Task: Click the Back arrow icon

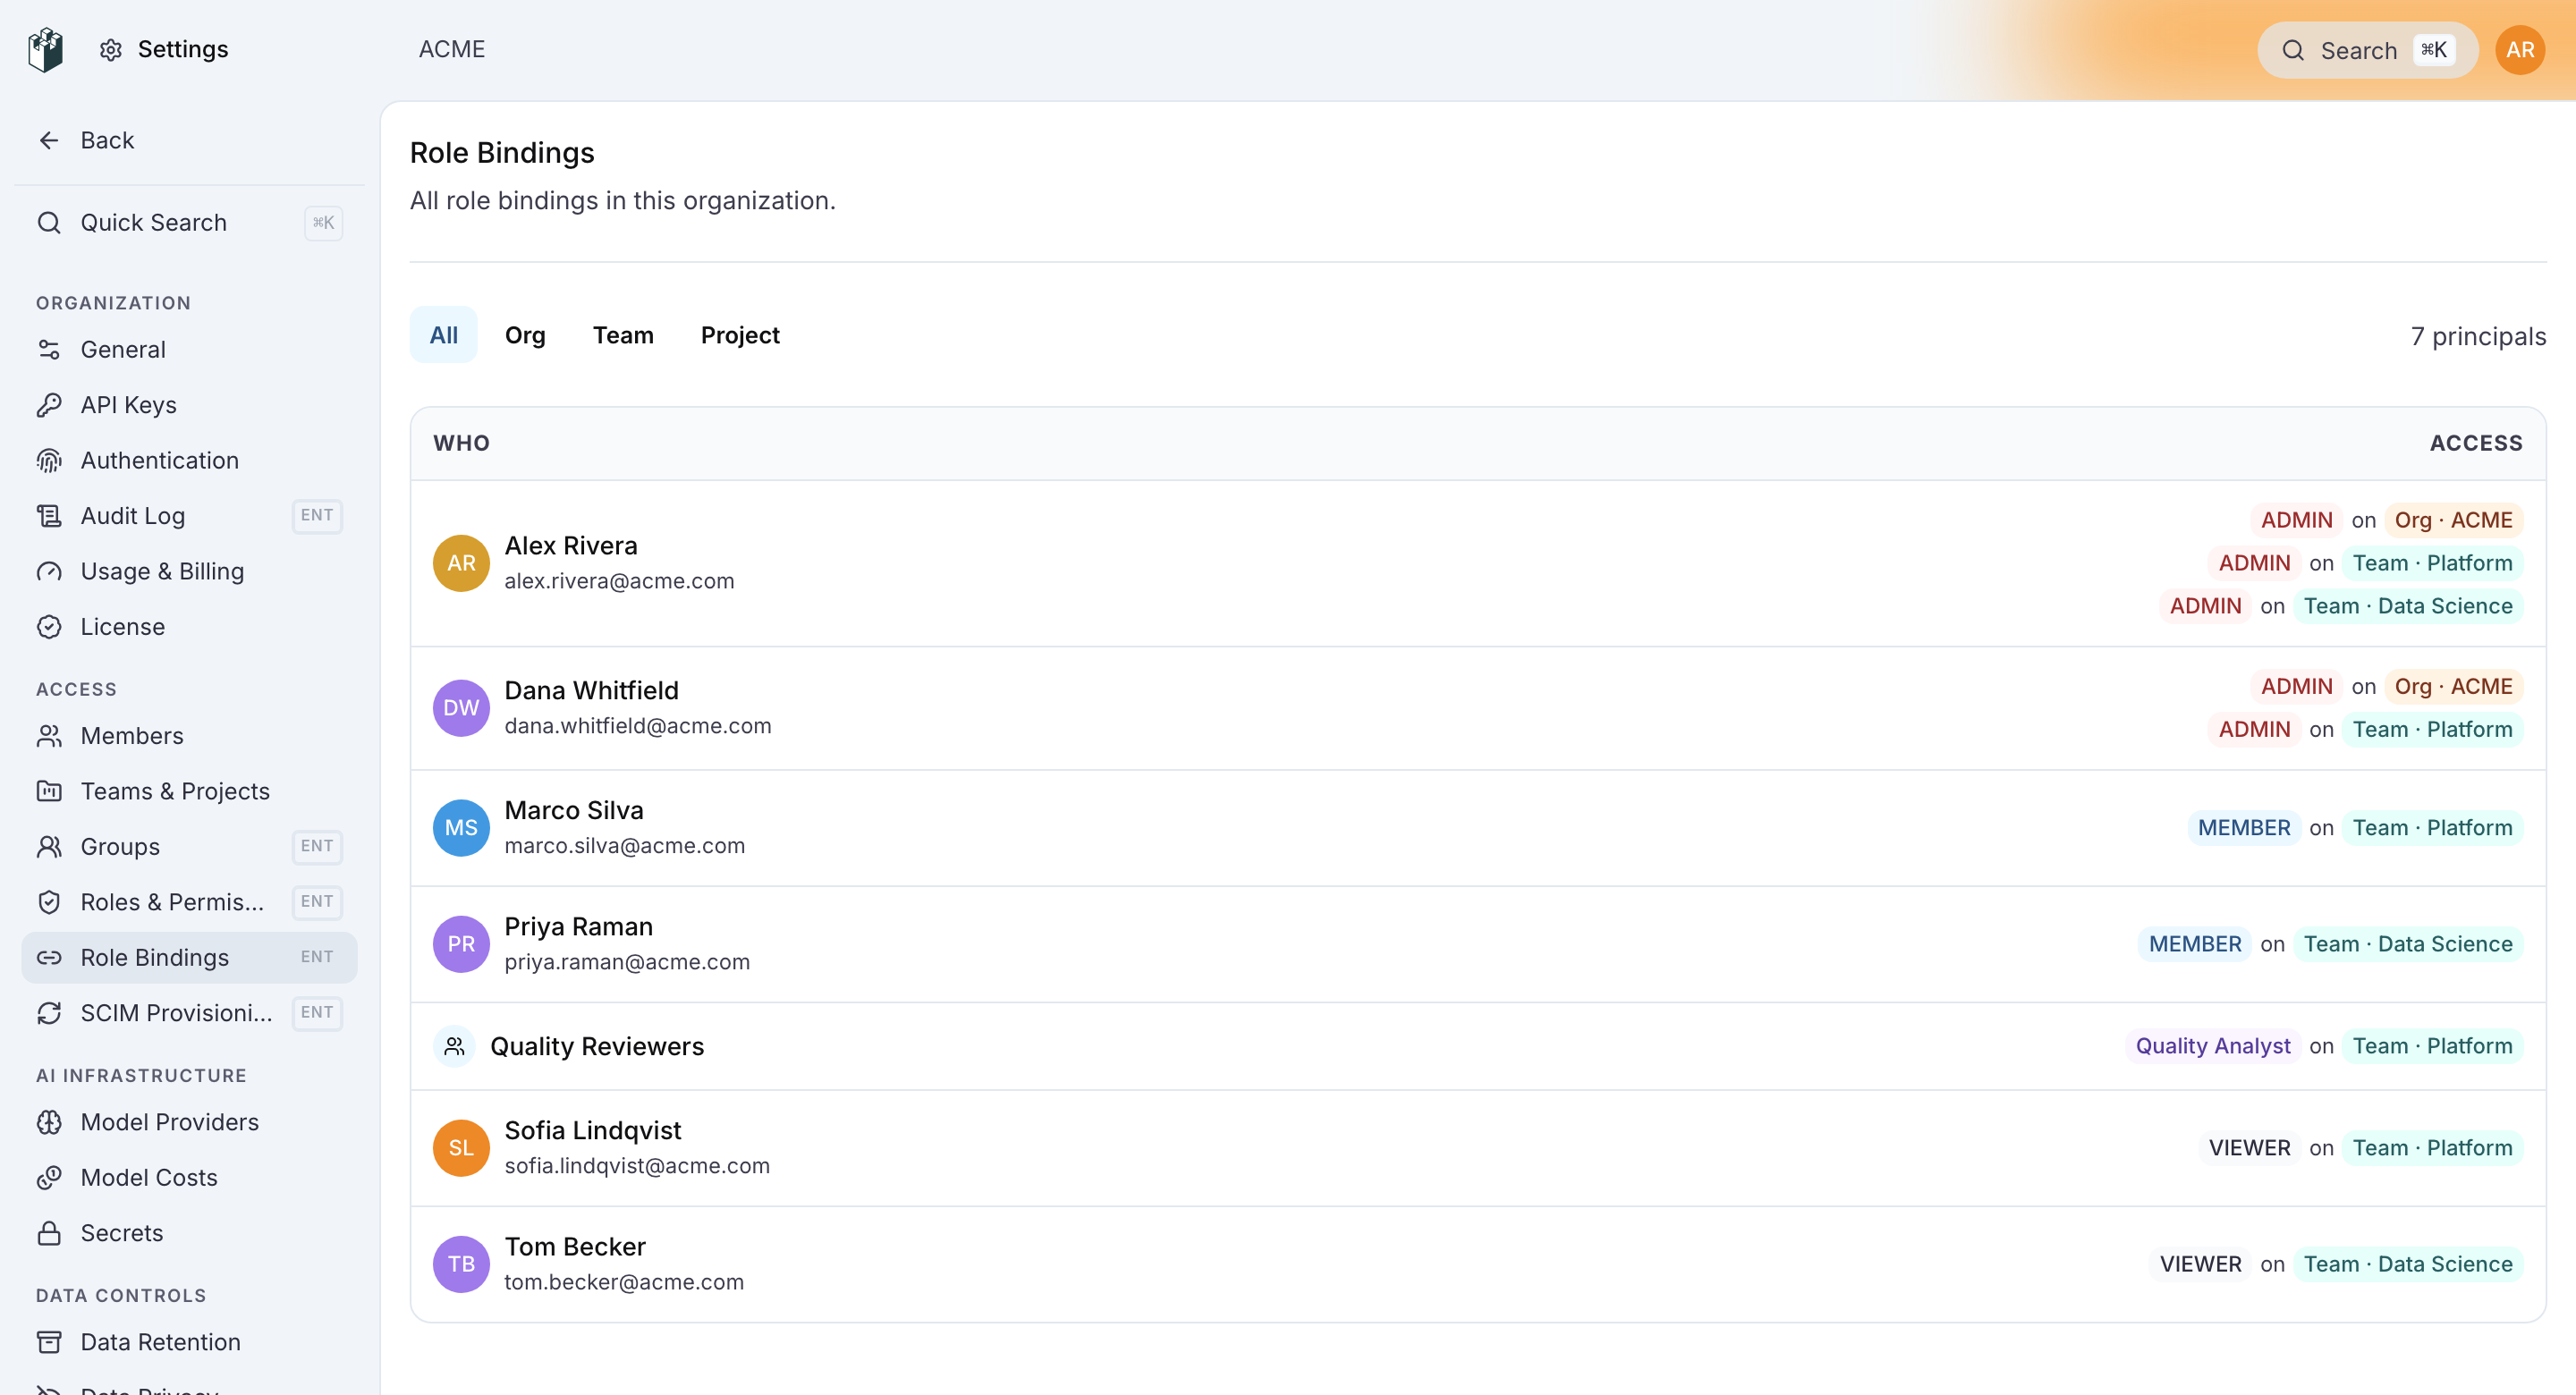Action: coord(49,140)
